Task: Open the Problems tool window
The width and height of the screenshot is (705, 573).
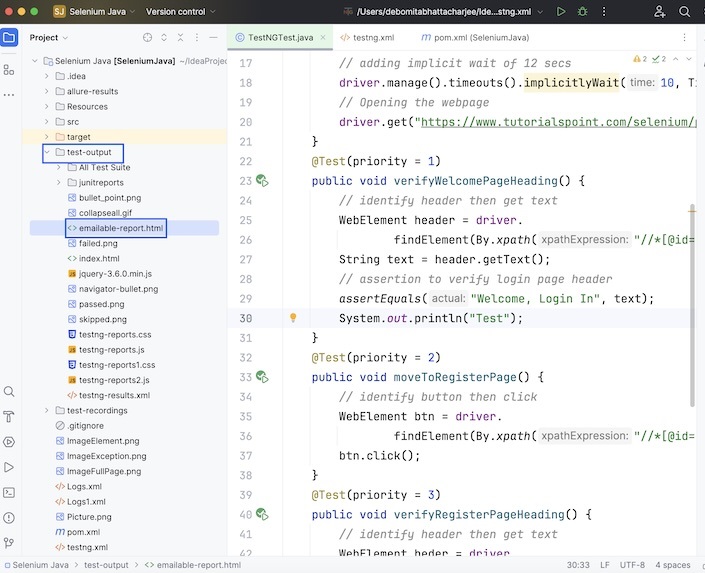Action: (9, 517)
